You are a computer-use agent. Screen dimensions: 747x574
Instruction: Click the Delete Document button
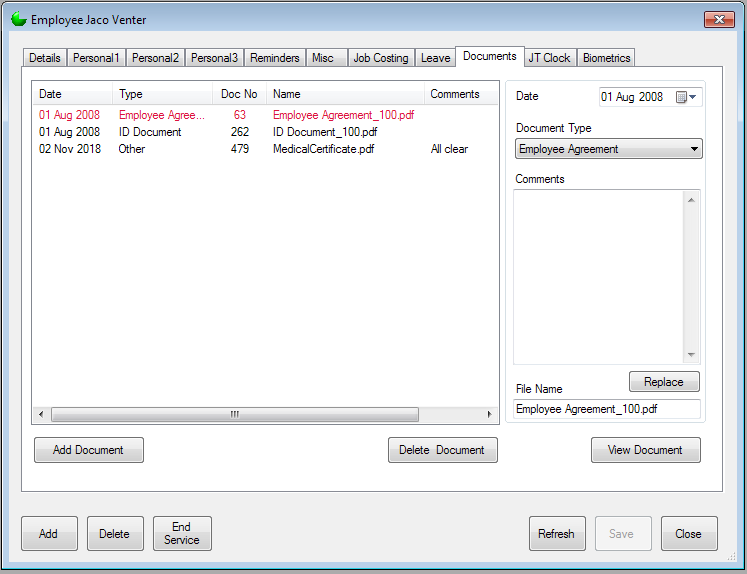(x=443, y=450)
